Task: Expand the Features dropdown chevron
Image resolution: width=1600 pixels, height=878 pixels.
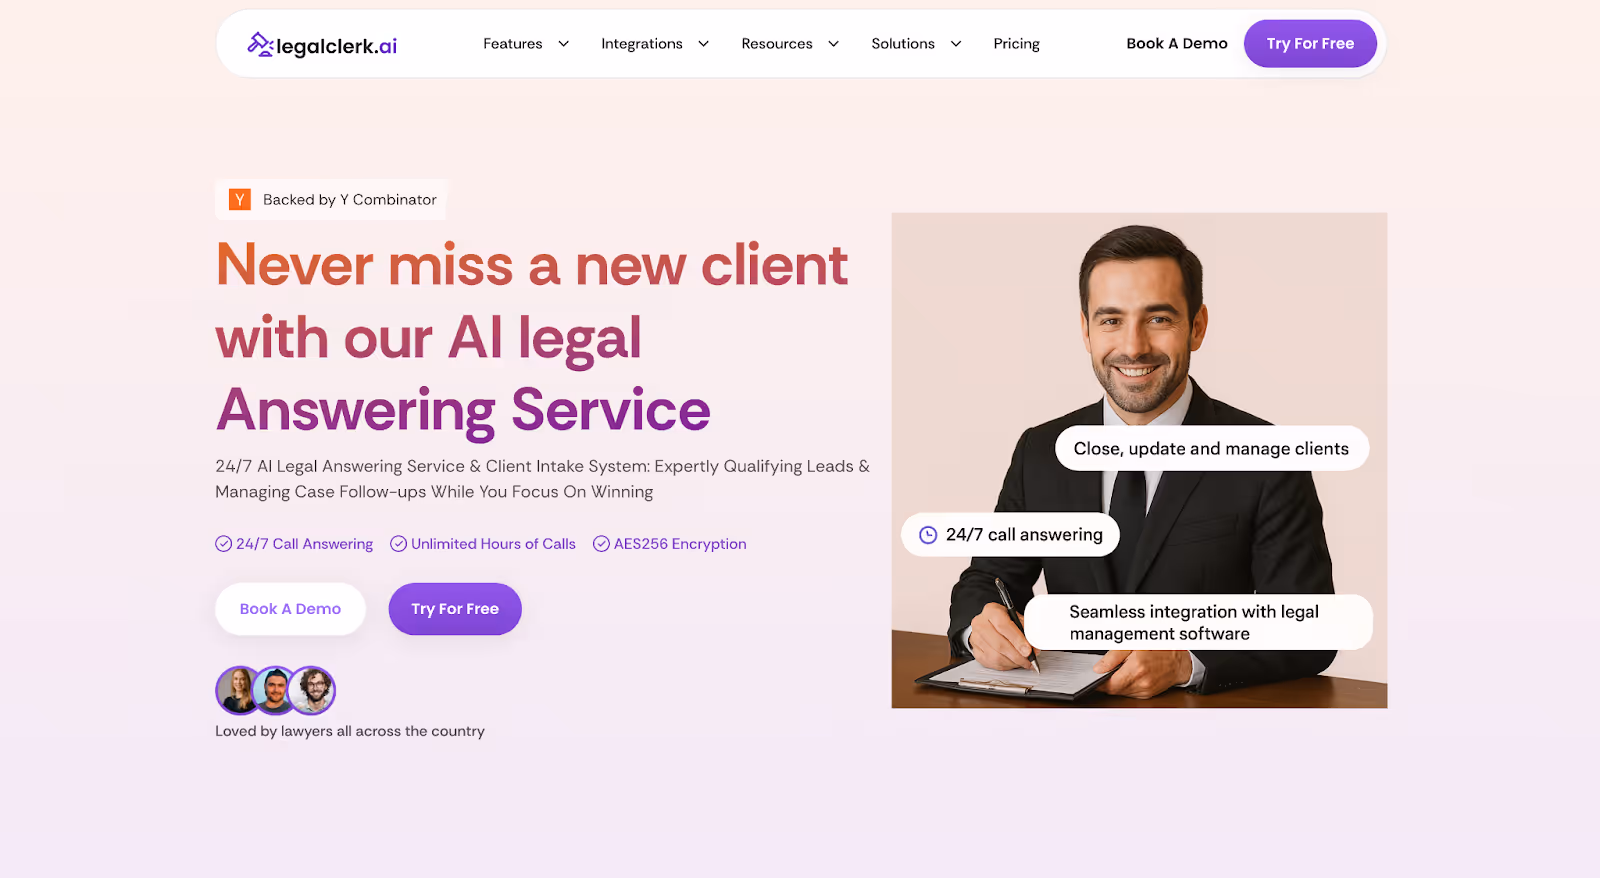Action: 563,44
